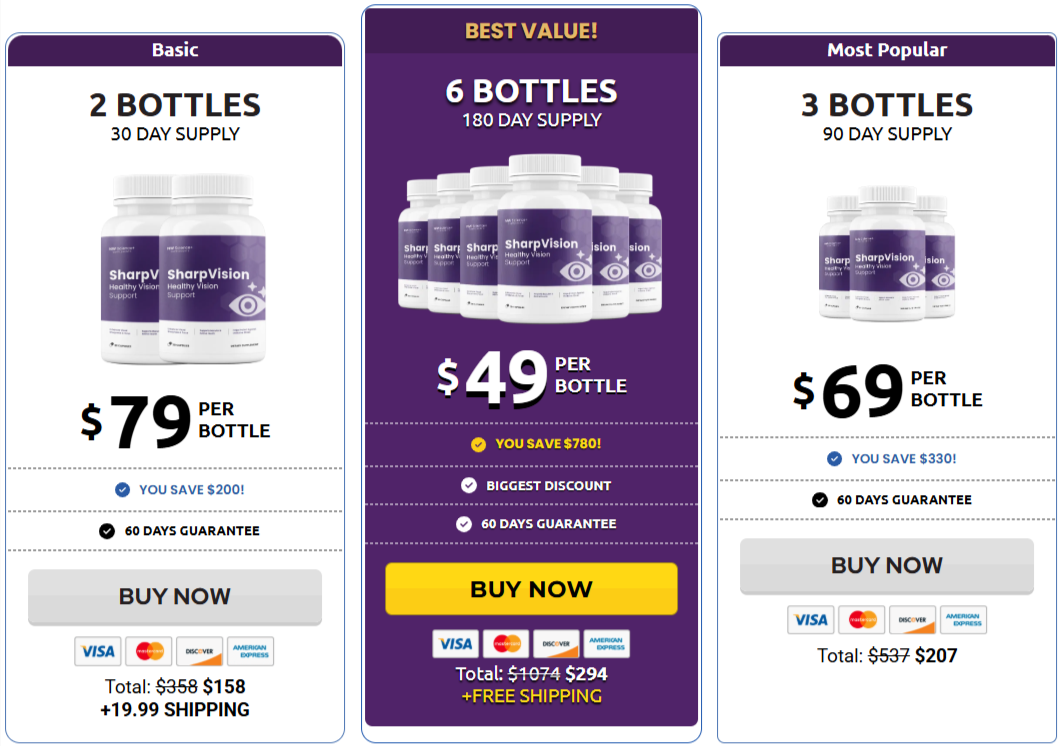This screenshot has width=1060, height=746.
Task: Select the Most Popular header label
Action: [885, 50]
